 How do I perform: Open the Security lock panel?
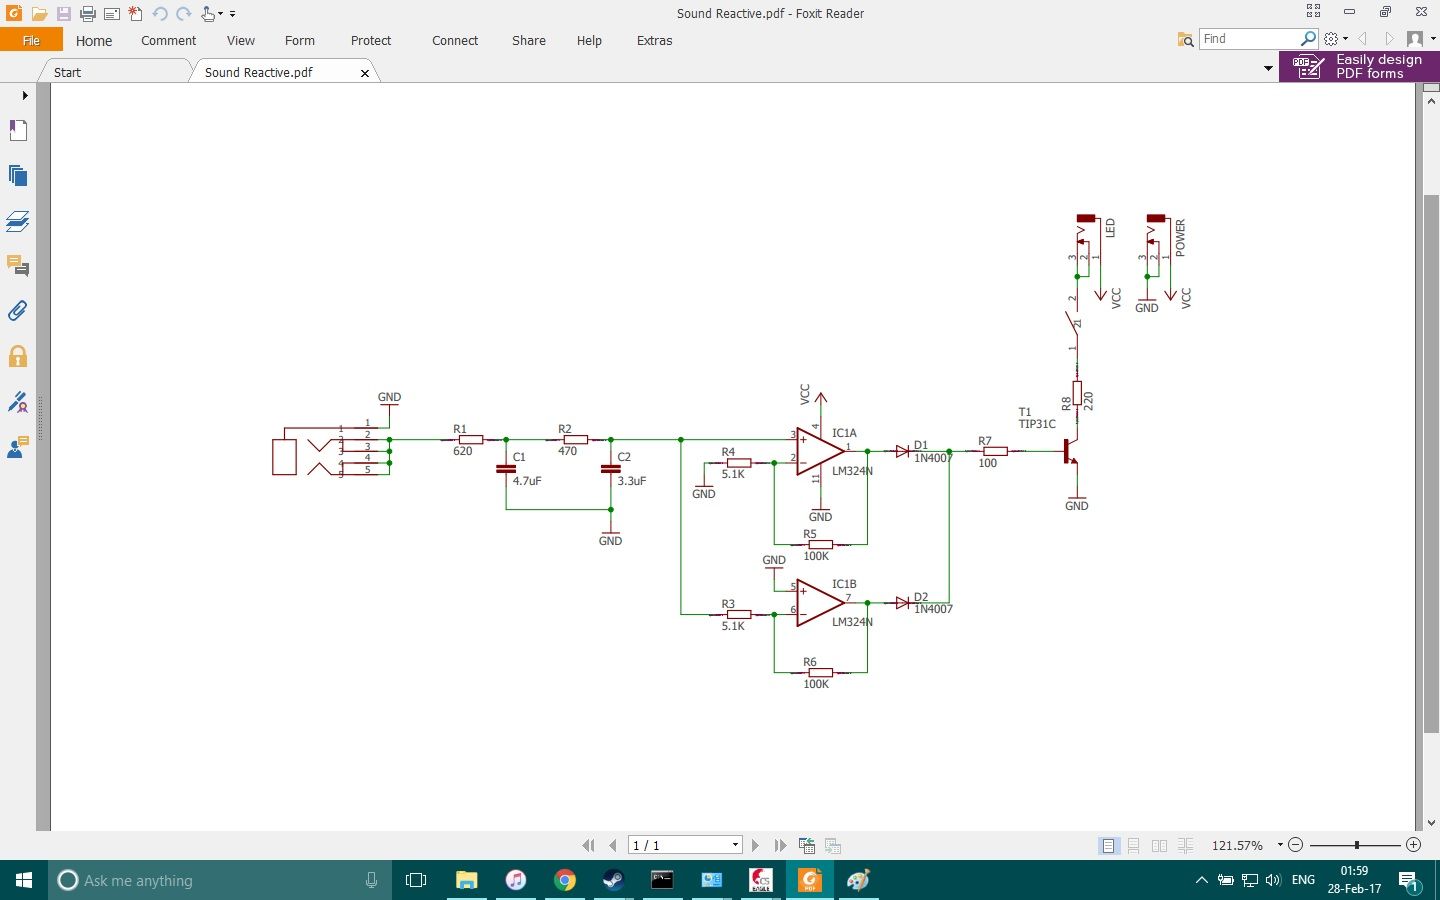tap(17, 356)
